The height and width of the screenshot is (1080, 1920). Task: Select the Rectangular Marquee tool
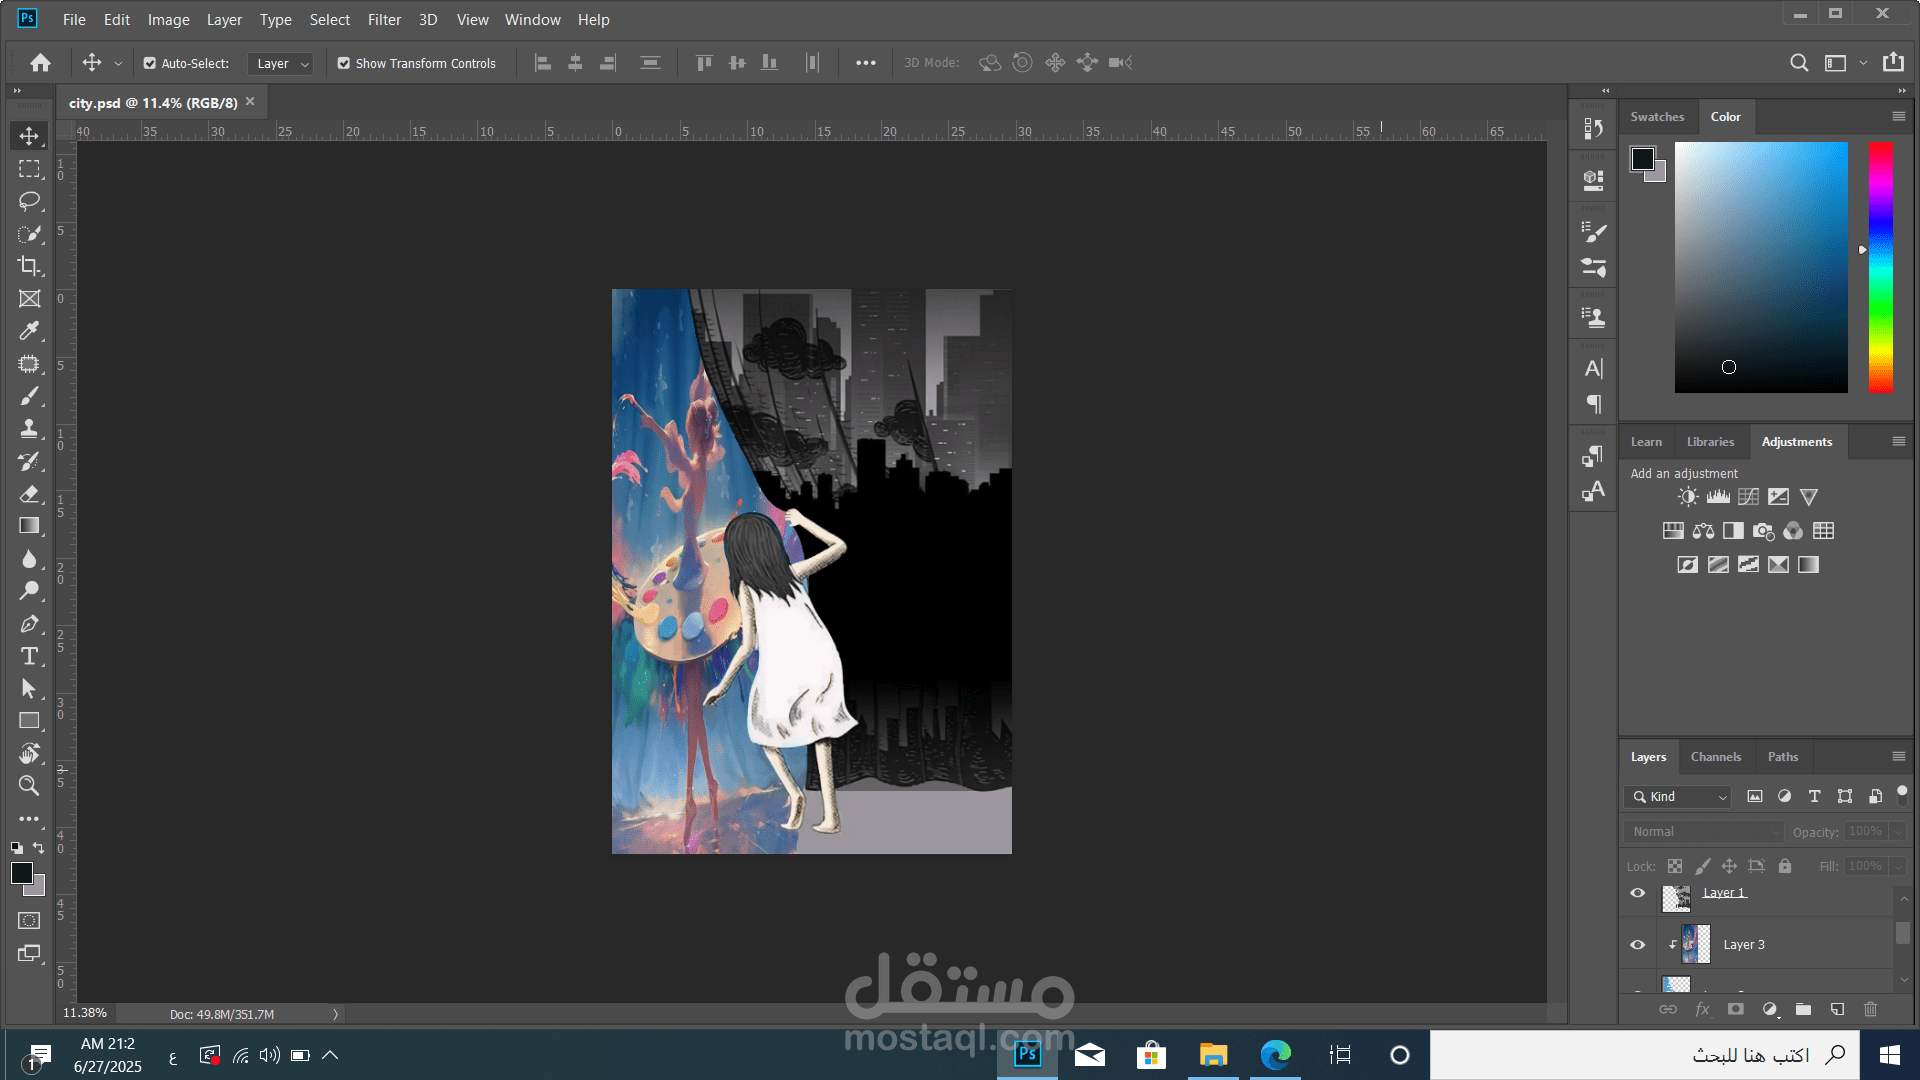click(x=29, y=169)
